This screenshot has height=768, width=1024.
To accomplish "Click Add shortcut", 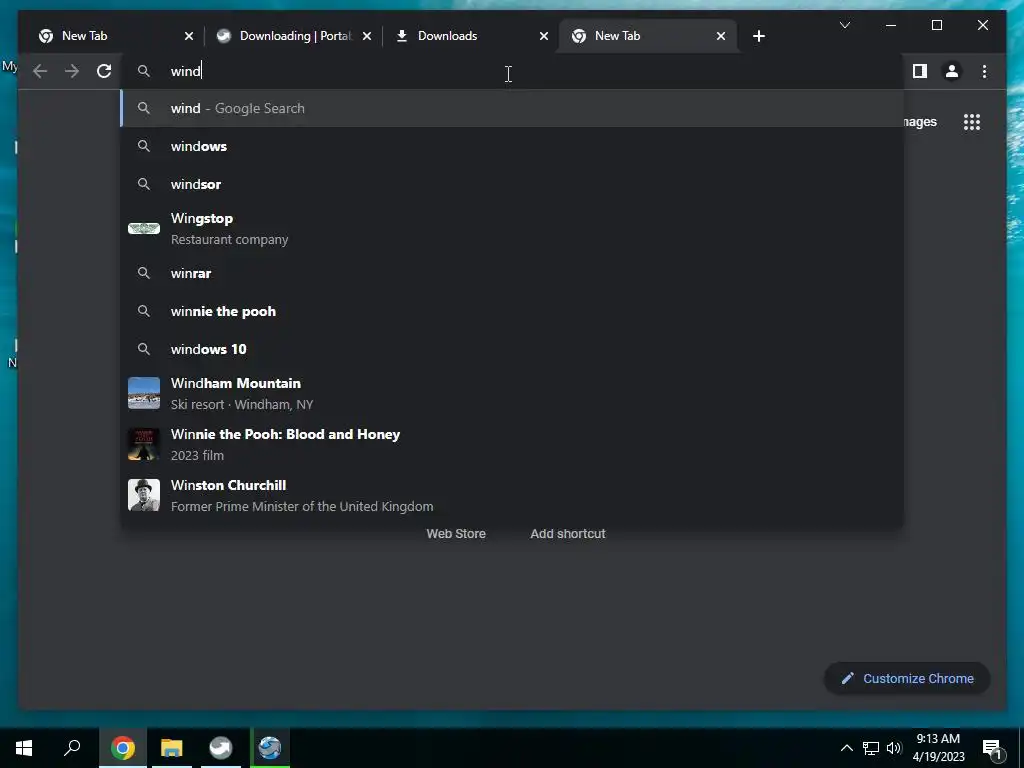I will (x=568, y=534).
